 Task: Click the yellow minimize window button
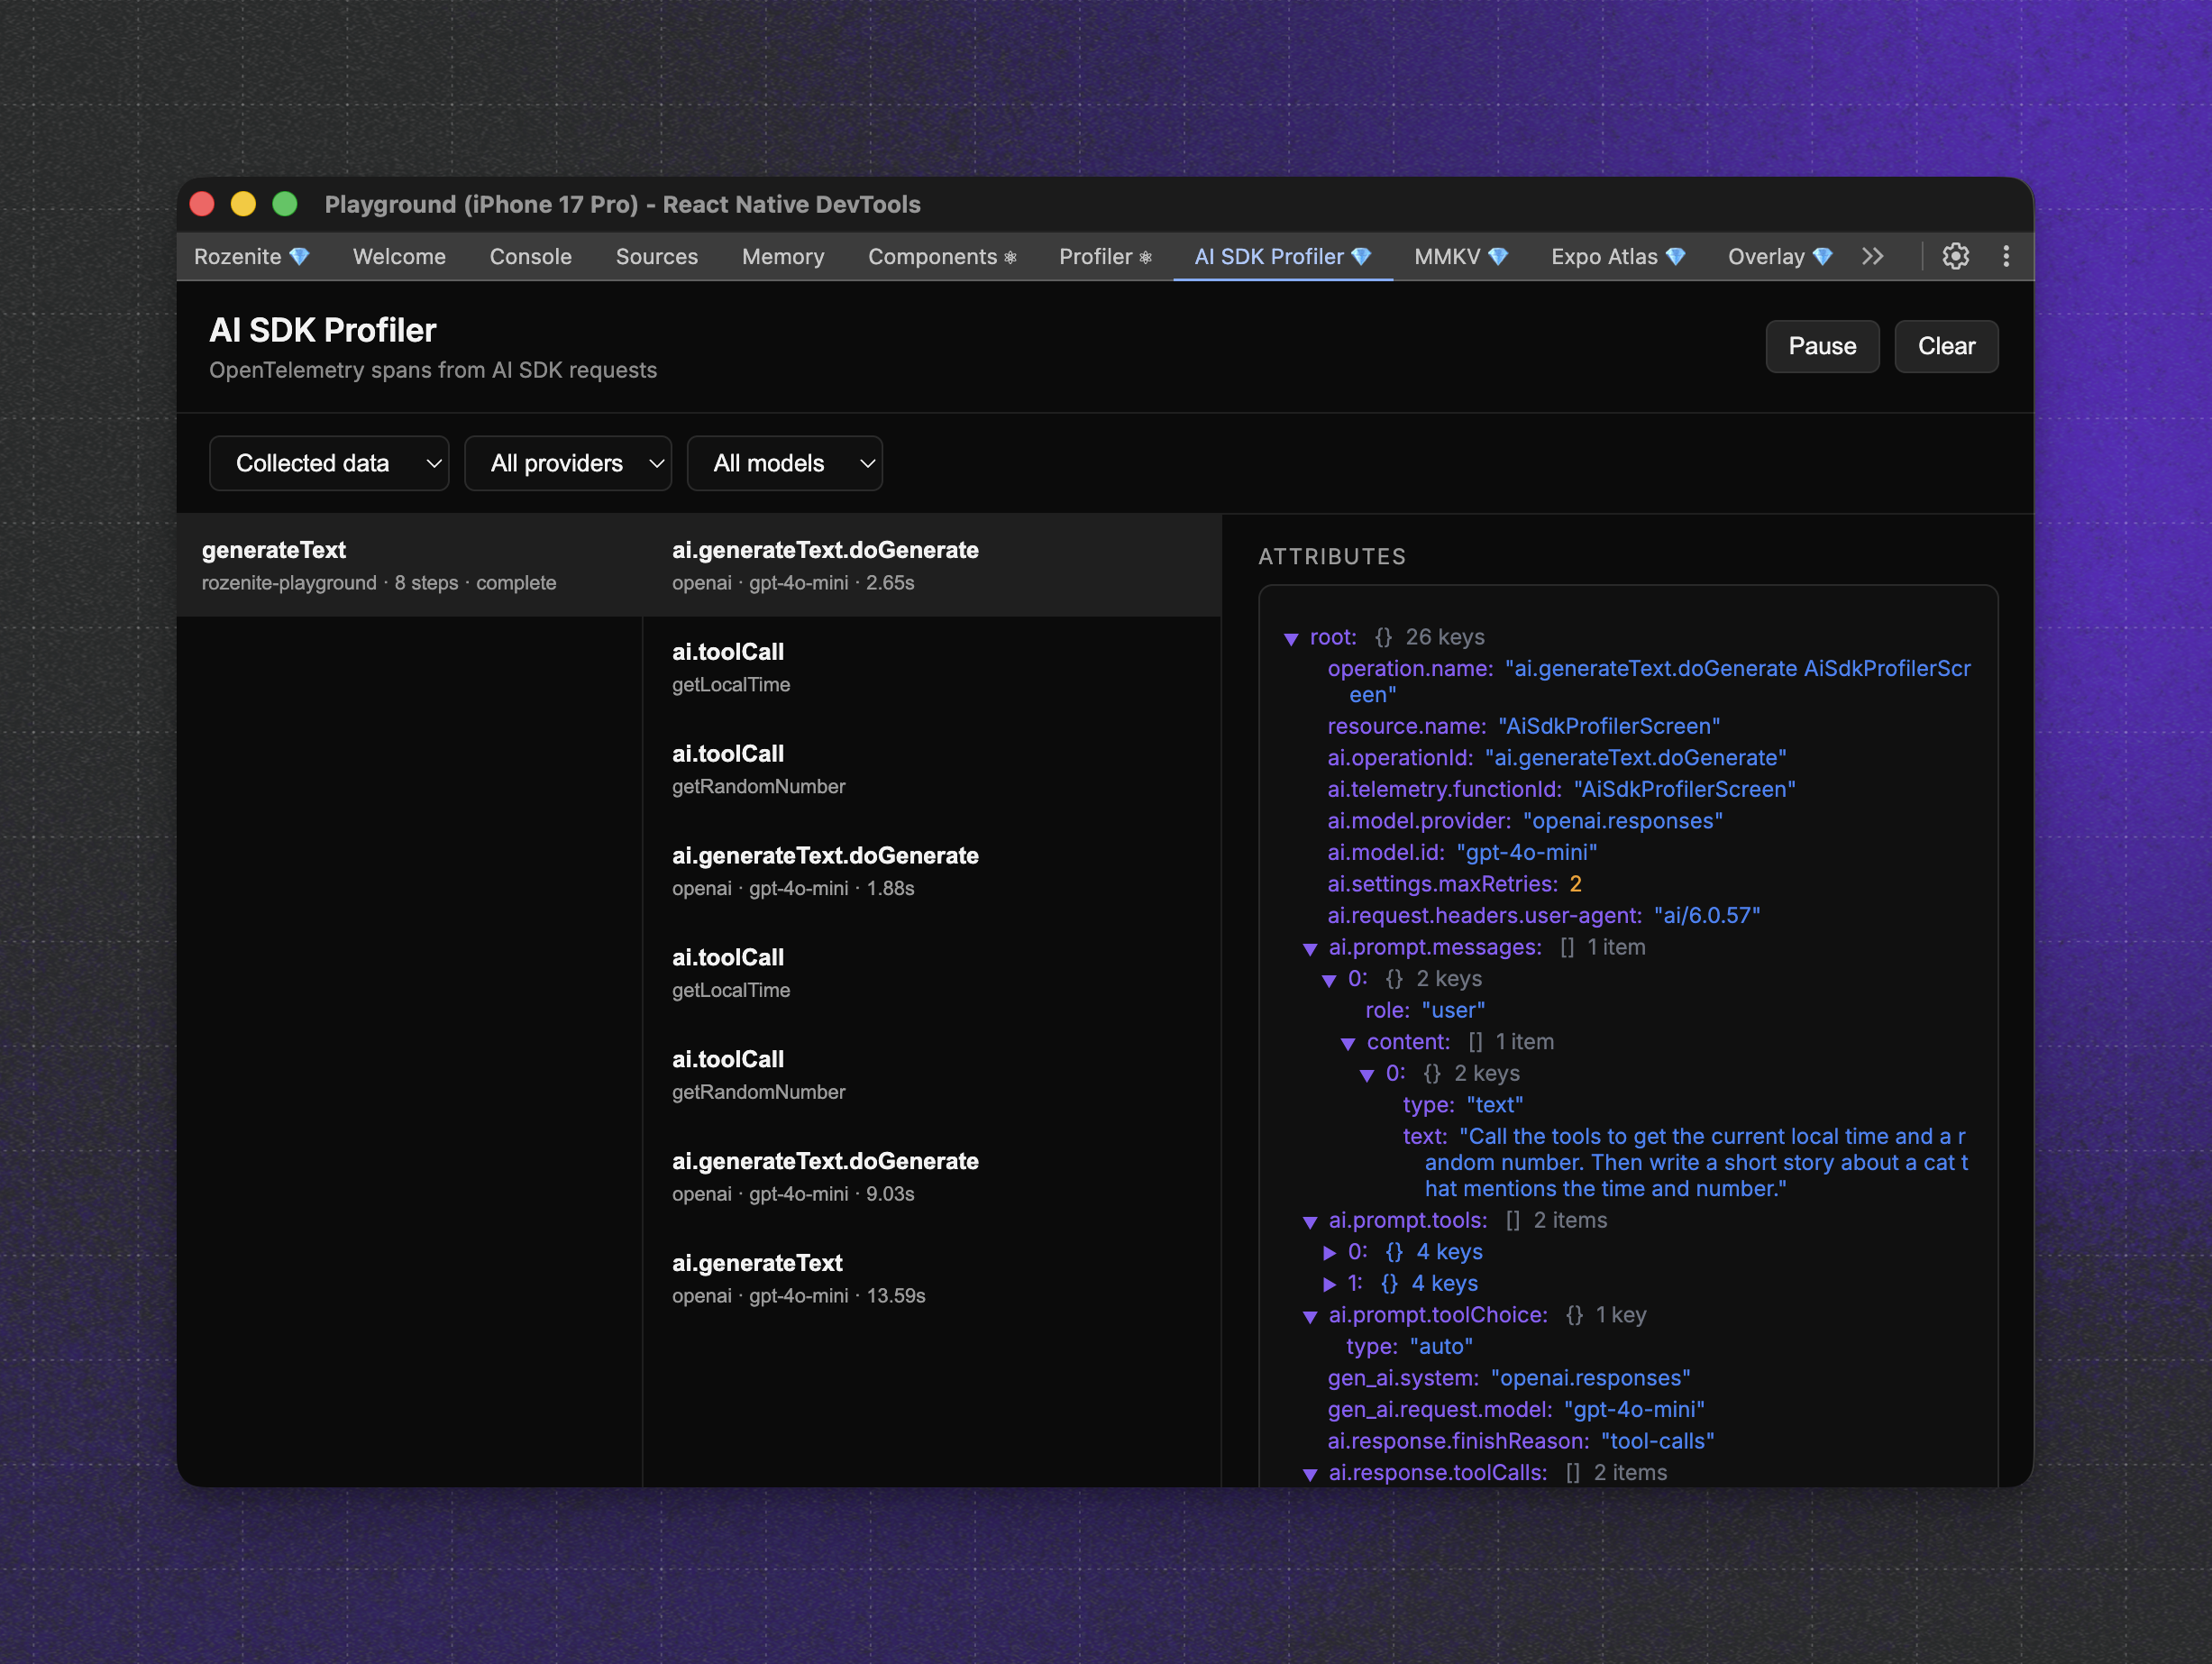pos(243,204)
